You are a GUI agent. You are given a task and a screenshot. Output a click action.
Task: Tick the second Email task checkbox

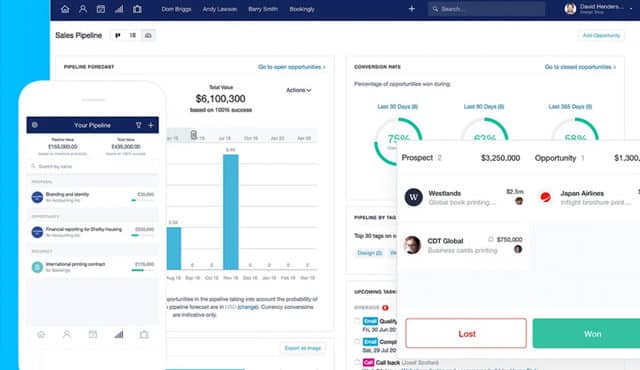pos(357,341)
